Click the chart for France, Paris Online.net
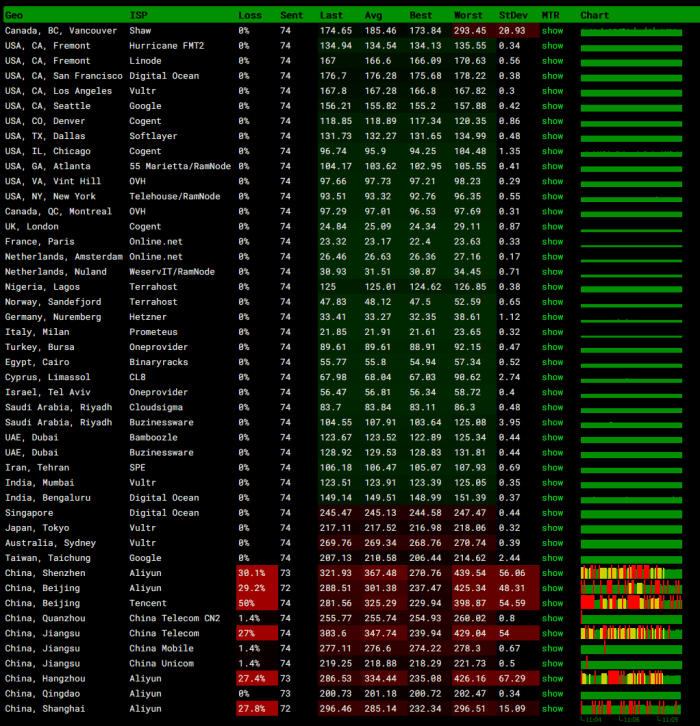The image size is (700, 726). 630,241
